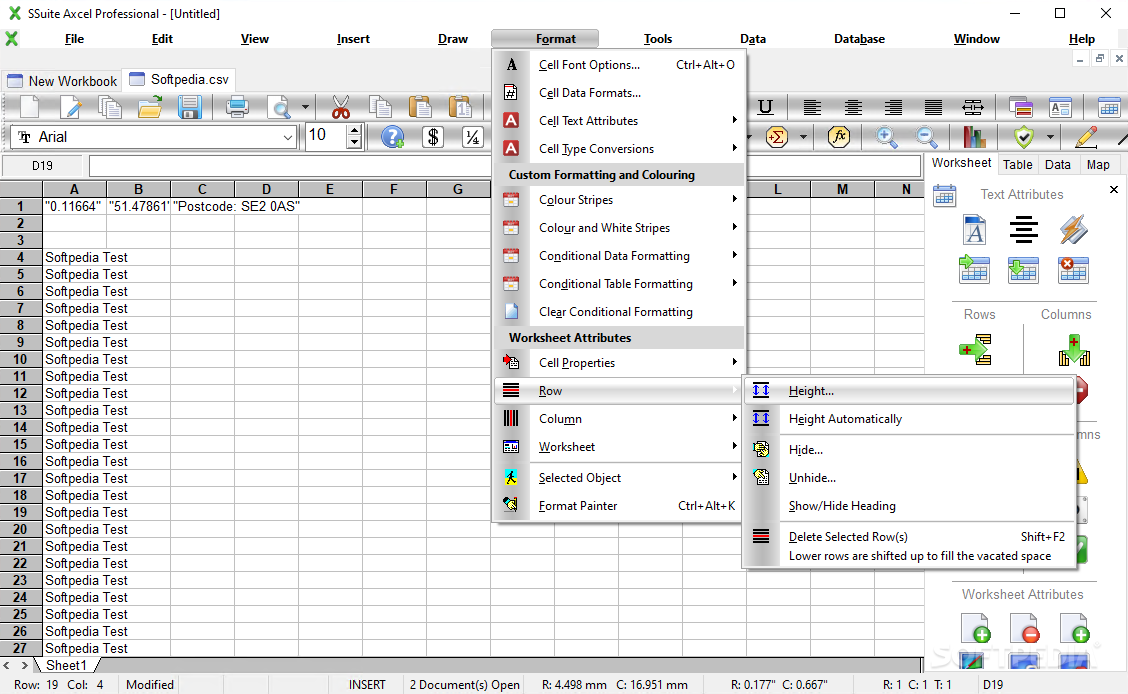The height and width of the screenshot is (694, 1128).
Task: Click the Zoom In magnifier icon
Action: point(886,137)
